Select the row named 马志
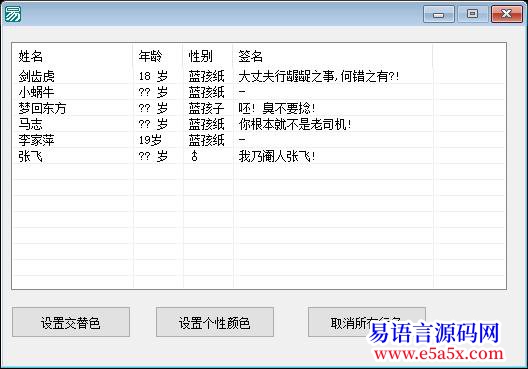The height and width of the screenshot is (369, 528). (x=259, y=124)
